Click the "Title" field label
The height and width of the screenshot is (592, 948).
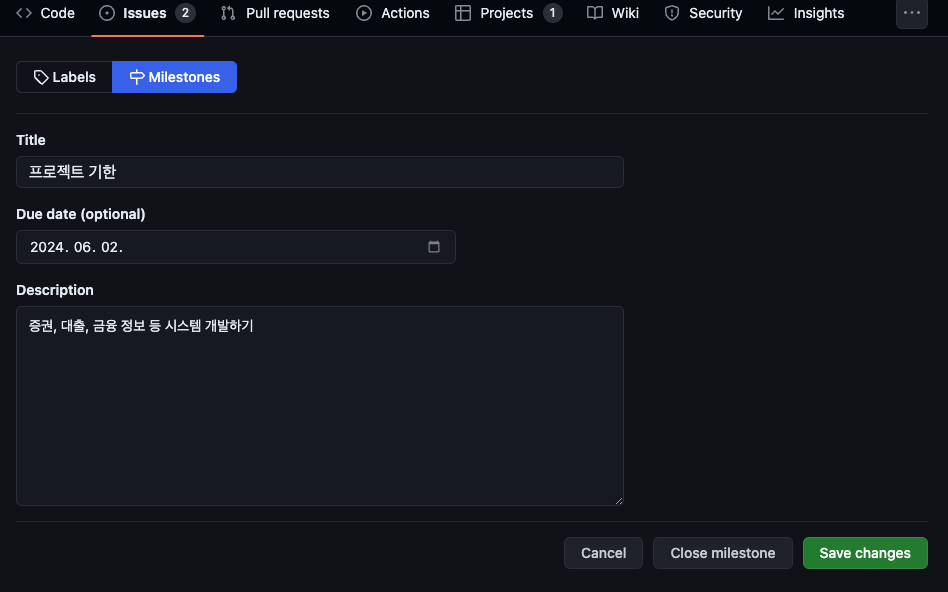31,140
